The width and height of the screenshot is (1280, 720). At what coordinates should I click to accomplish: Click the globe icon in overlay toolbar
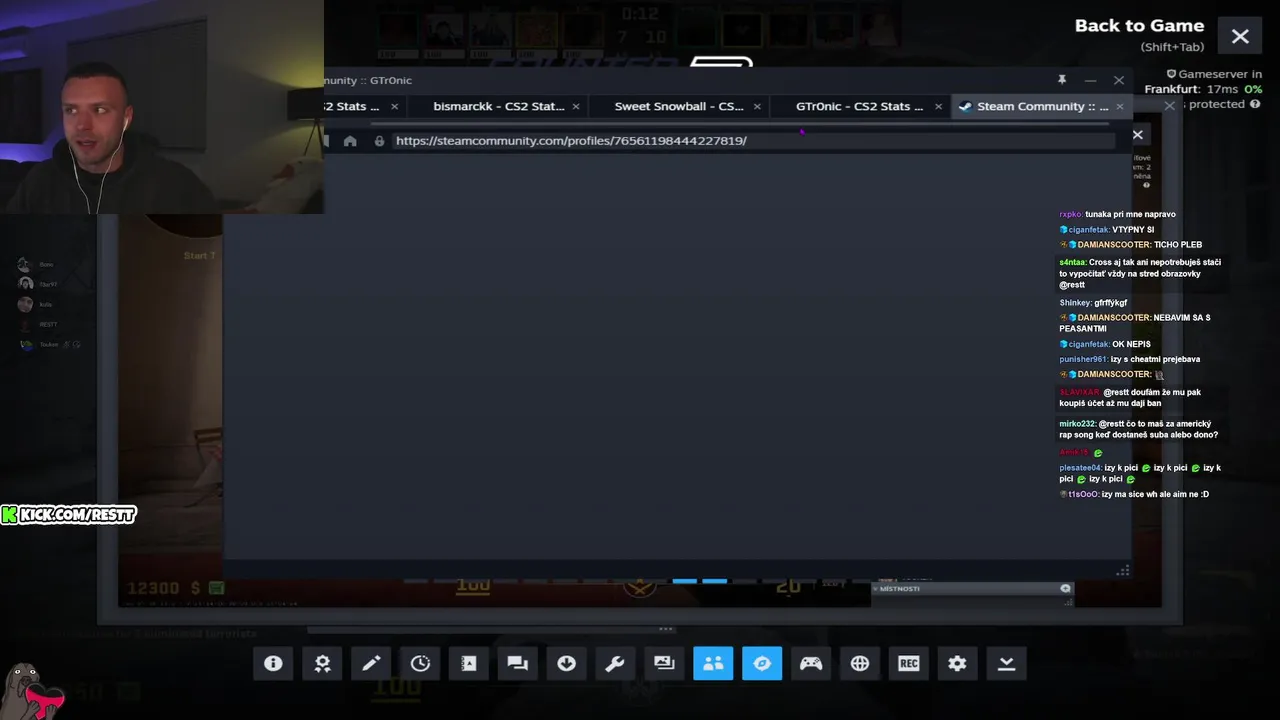tap(860, 663)
